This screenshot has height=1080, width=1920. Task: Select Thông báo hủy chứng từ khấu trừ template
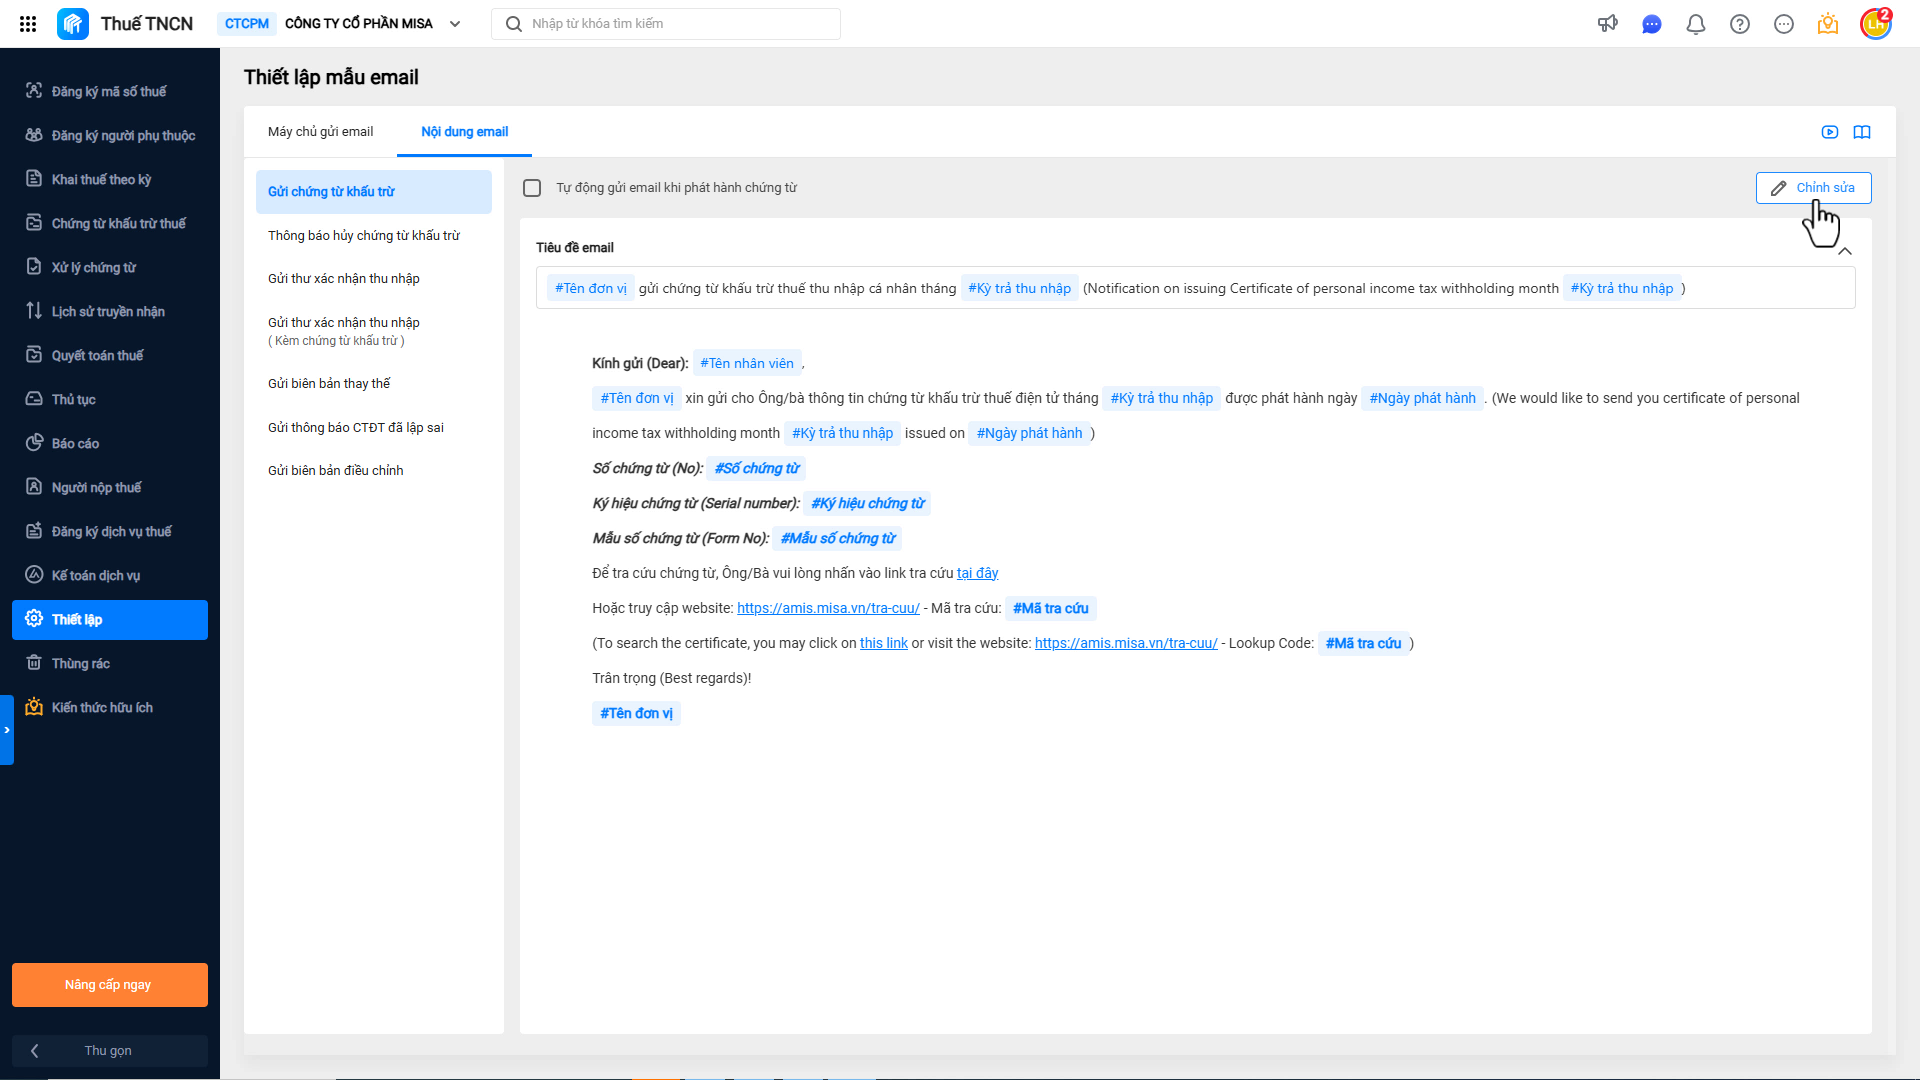(x=374, y=236)
